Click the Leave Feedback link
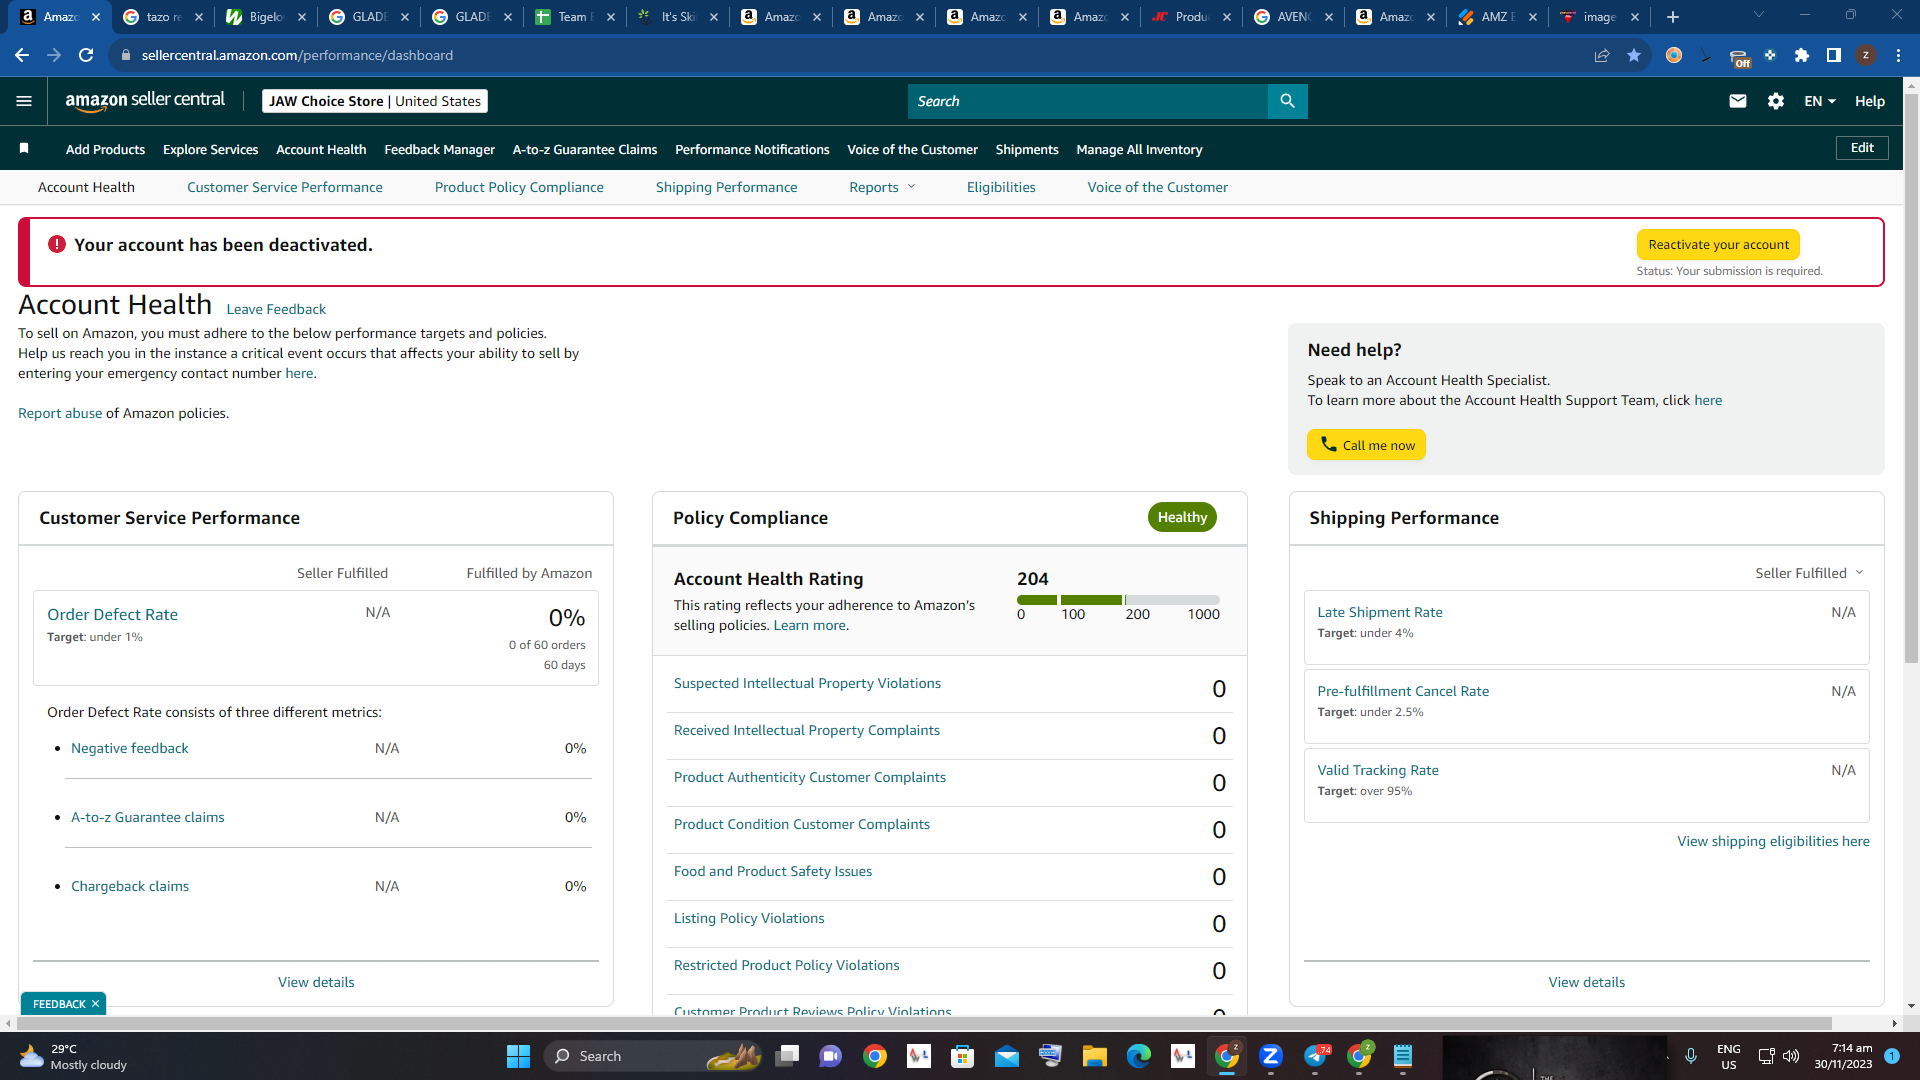Image resolution: width=1920 pixels, height=1080 pixels. point(276,309)
